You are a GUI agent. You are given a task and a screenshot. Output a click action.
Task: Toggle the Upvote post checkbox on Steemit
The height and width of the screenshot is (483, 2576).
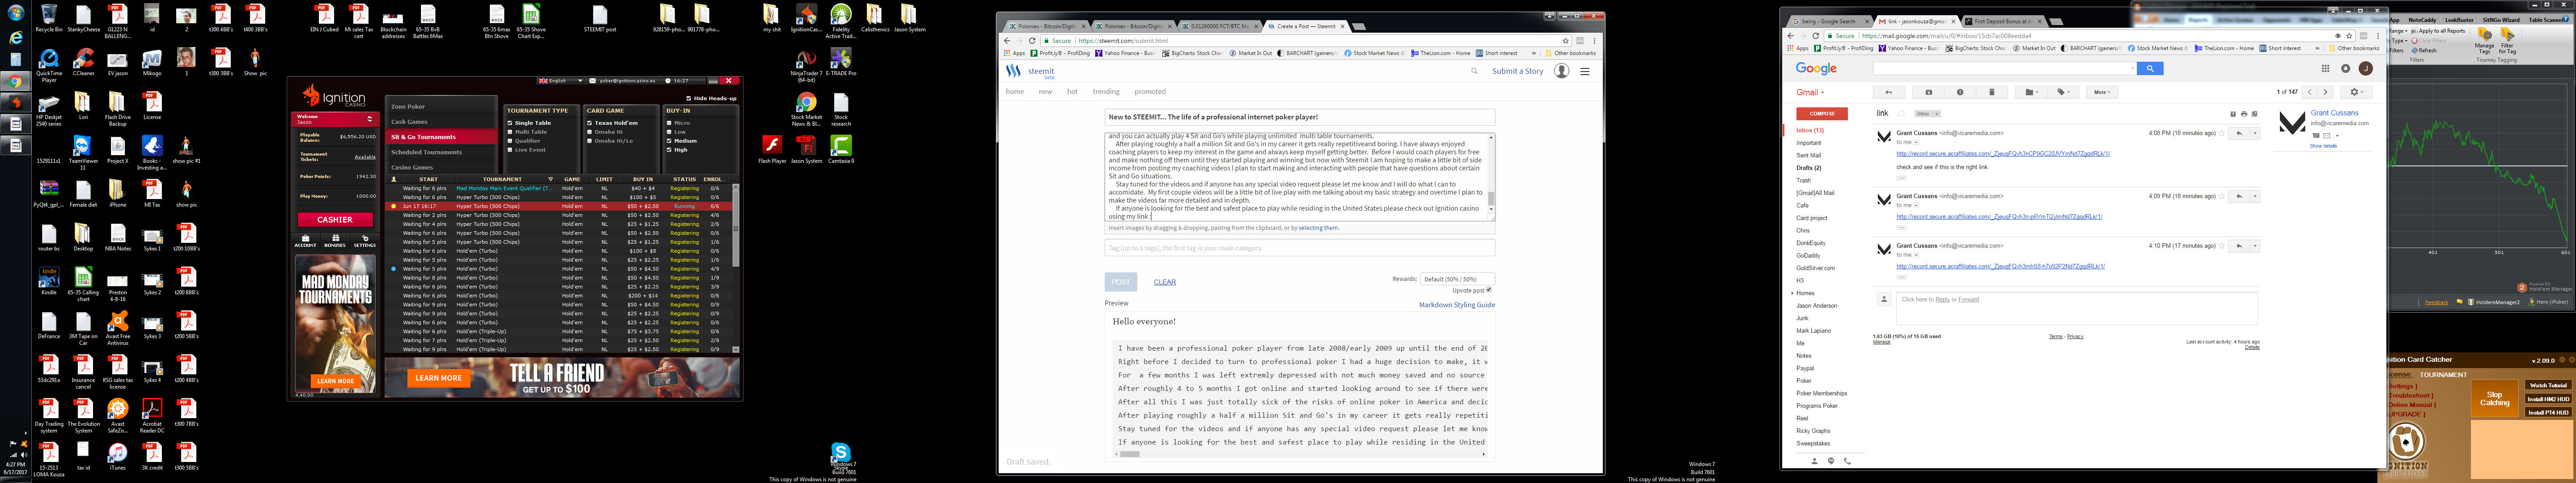[x=1488, y=290]
